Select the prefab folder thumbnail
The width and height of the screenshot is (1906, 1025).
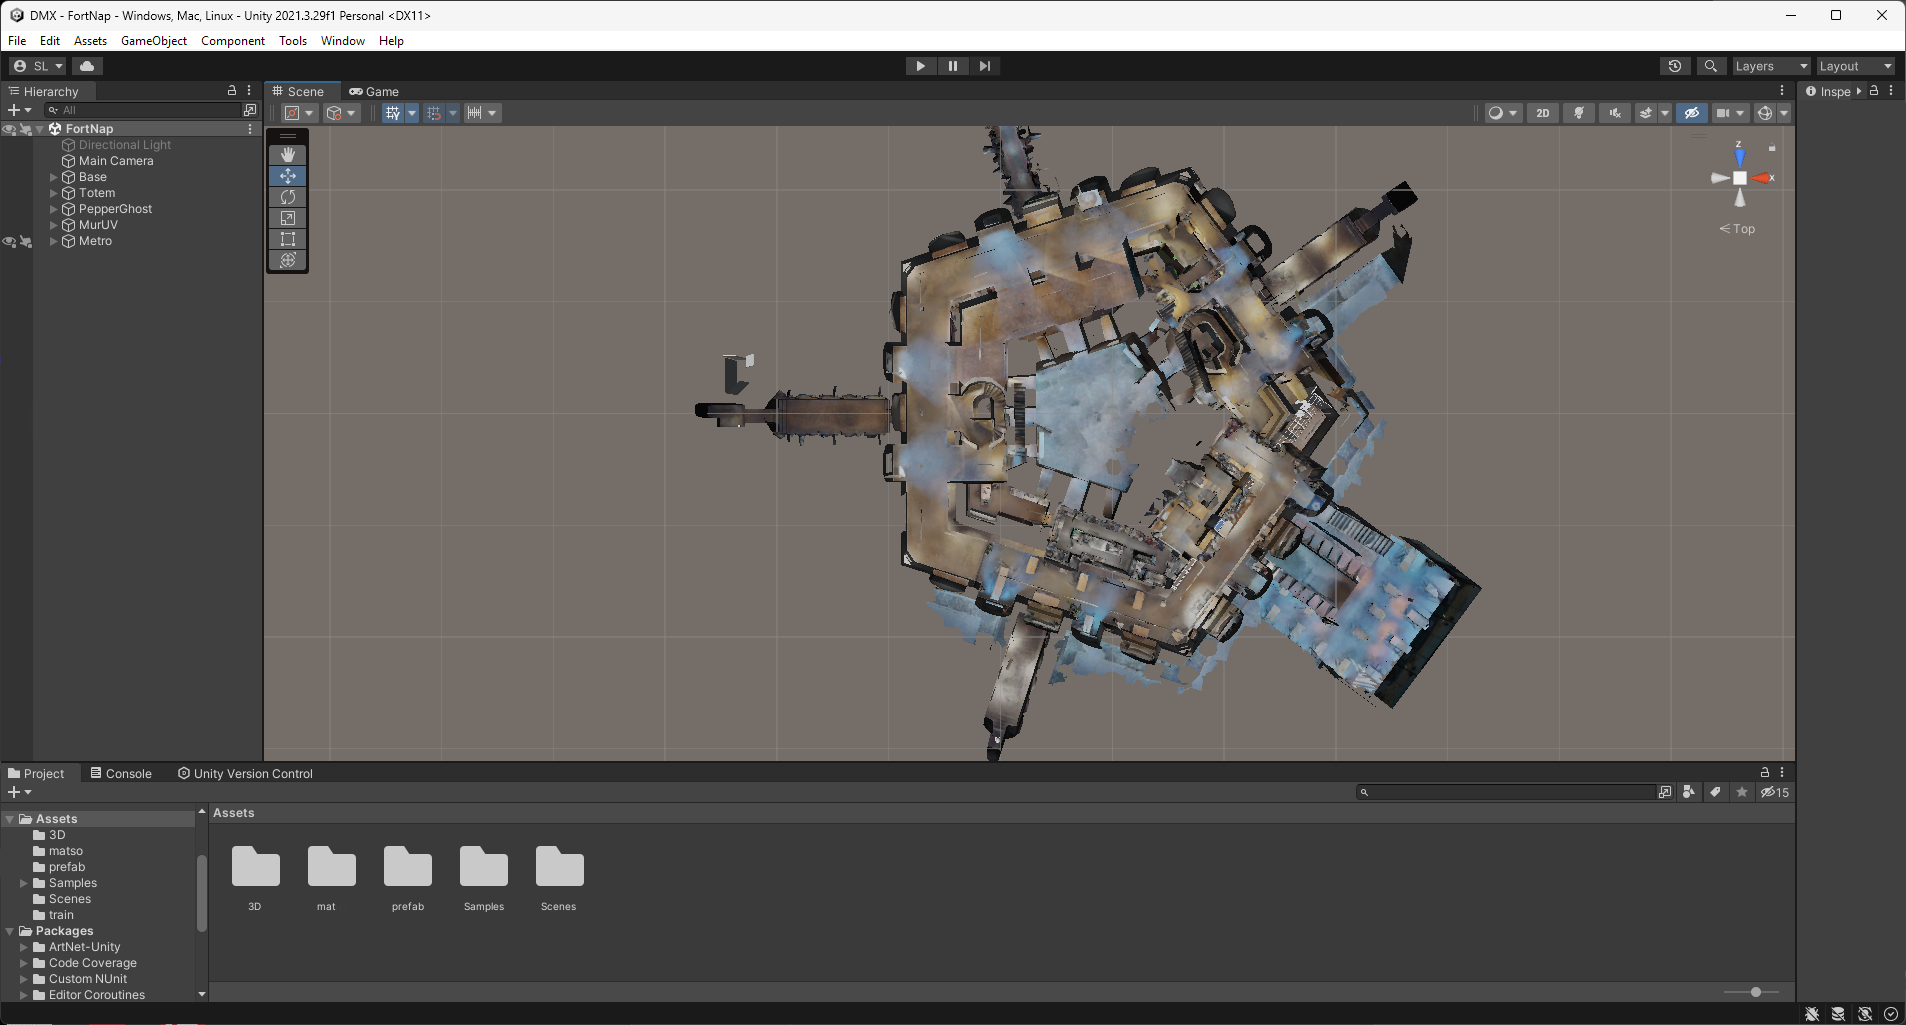point(408,867)
